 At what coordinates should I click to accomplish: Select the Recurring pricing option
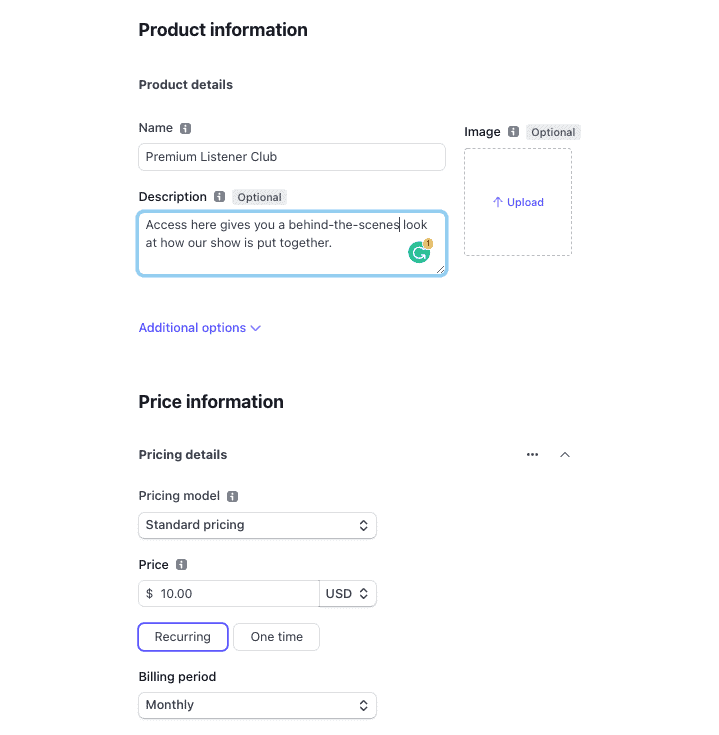183,637
